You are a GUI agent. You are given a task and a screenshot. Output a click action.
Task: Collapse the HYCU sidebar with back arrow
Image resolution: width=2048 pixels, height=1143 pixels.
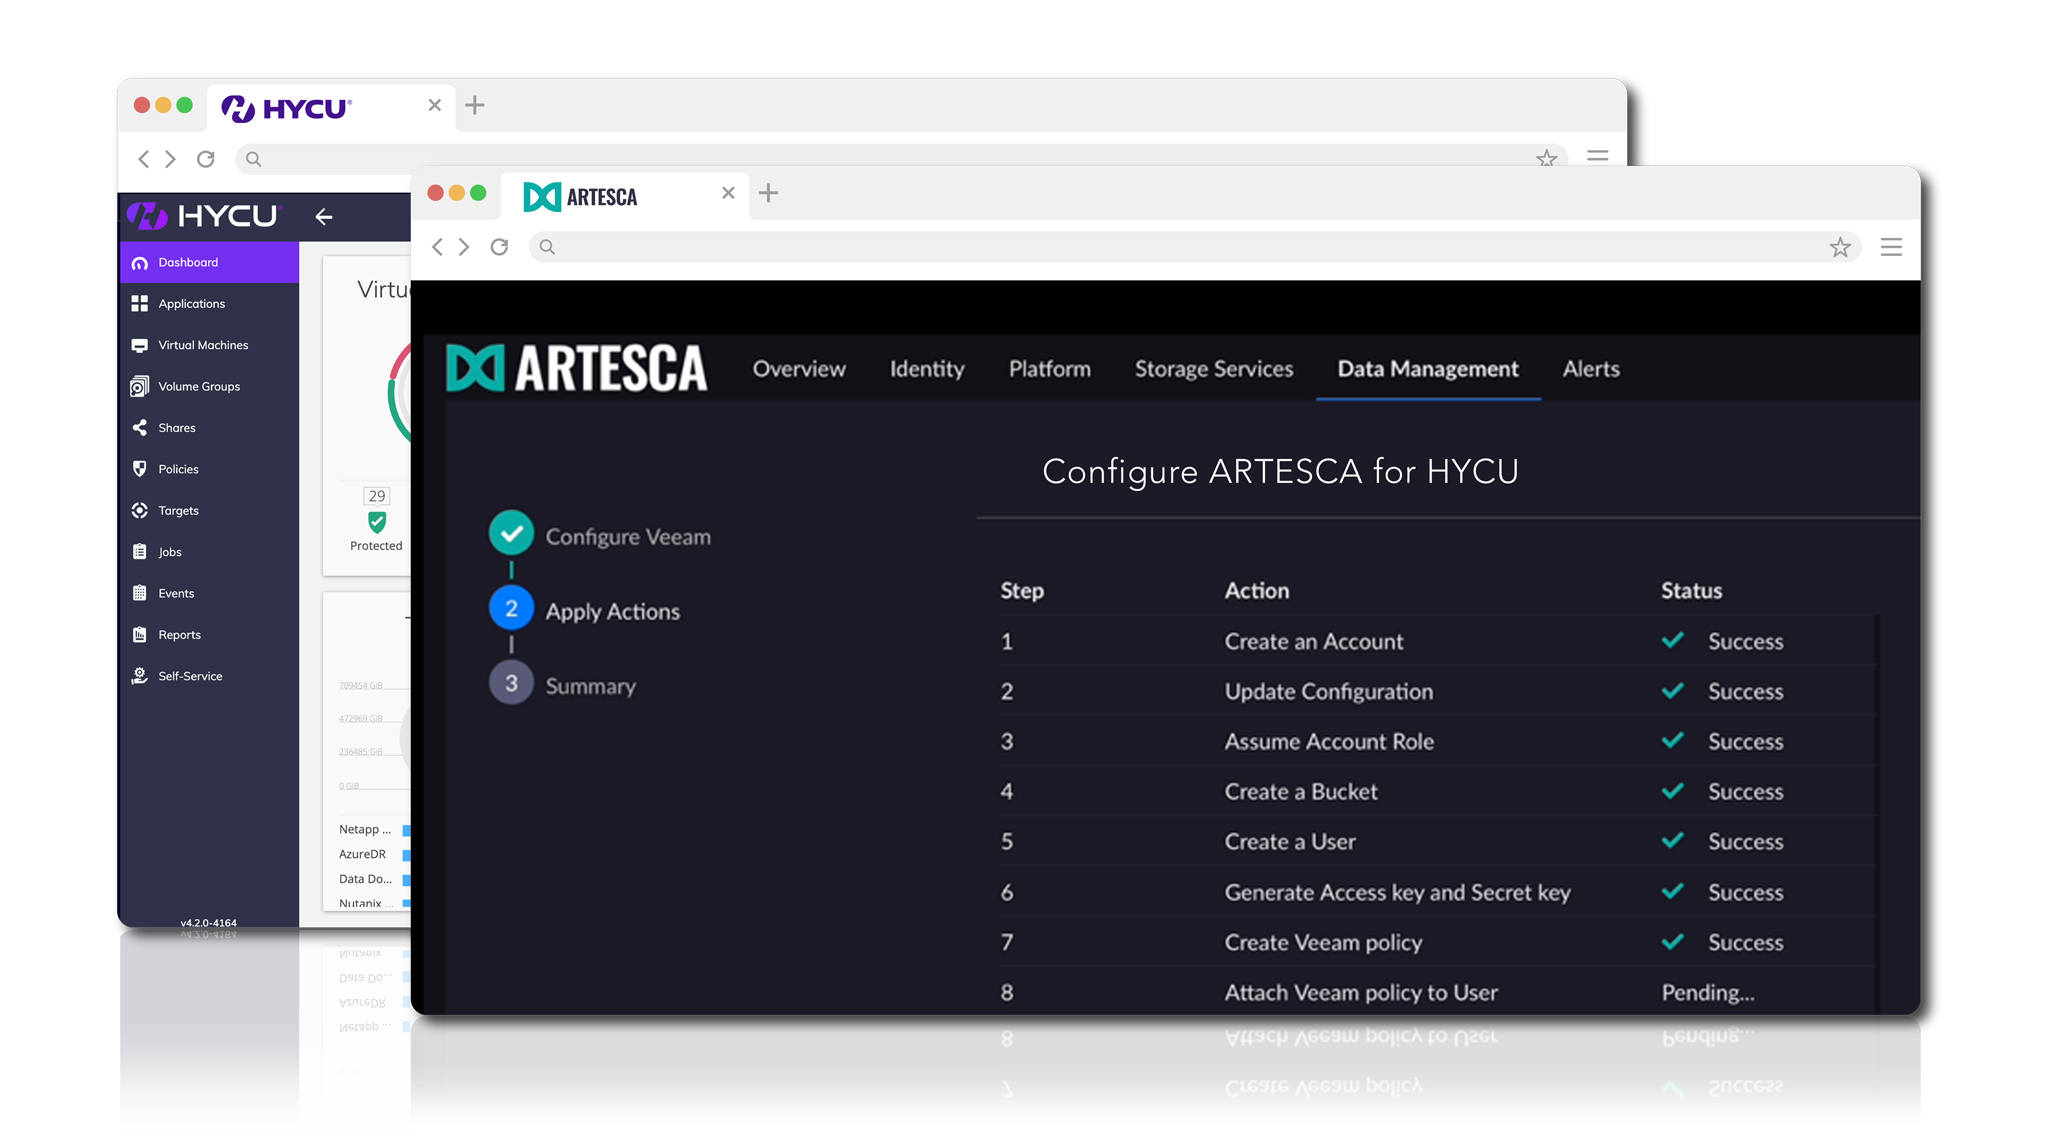pyautogui.click(x=323, y=216)
